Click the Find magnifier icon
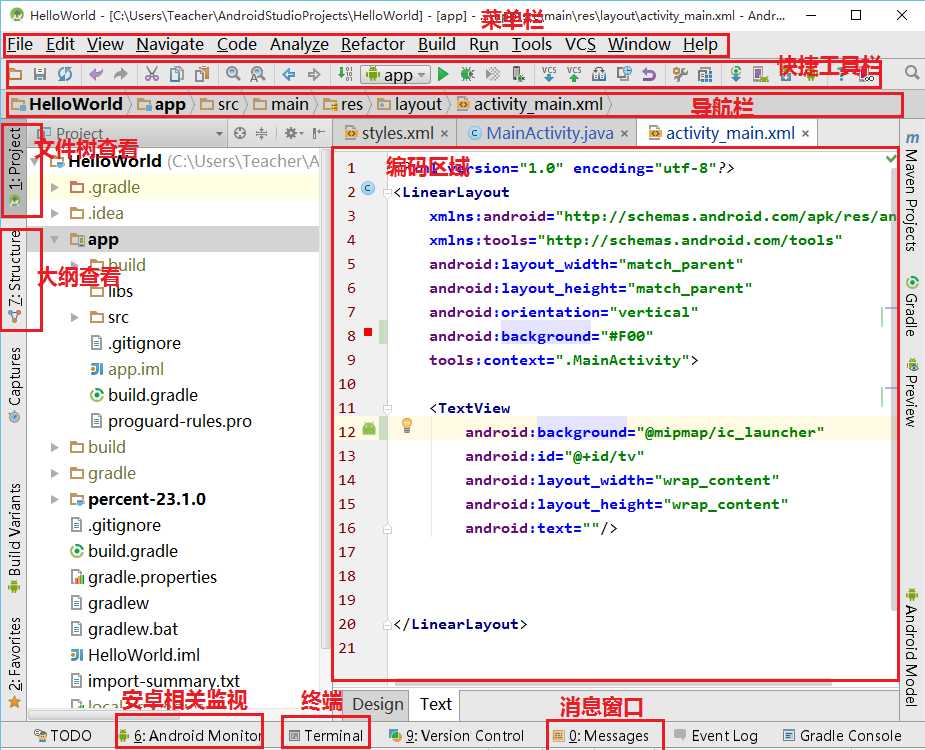 [233, 74]
